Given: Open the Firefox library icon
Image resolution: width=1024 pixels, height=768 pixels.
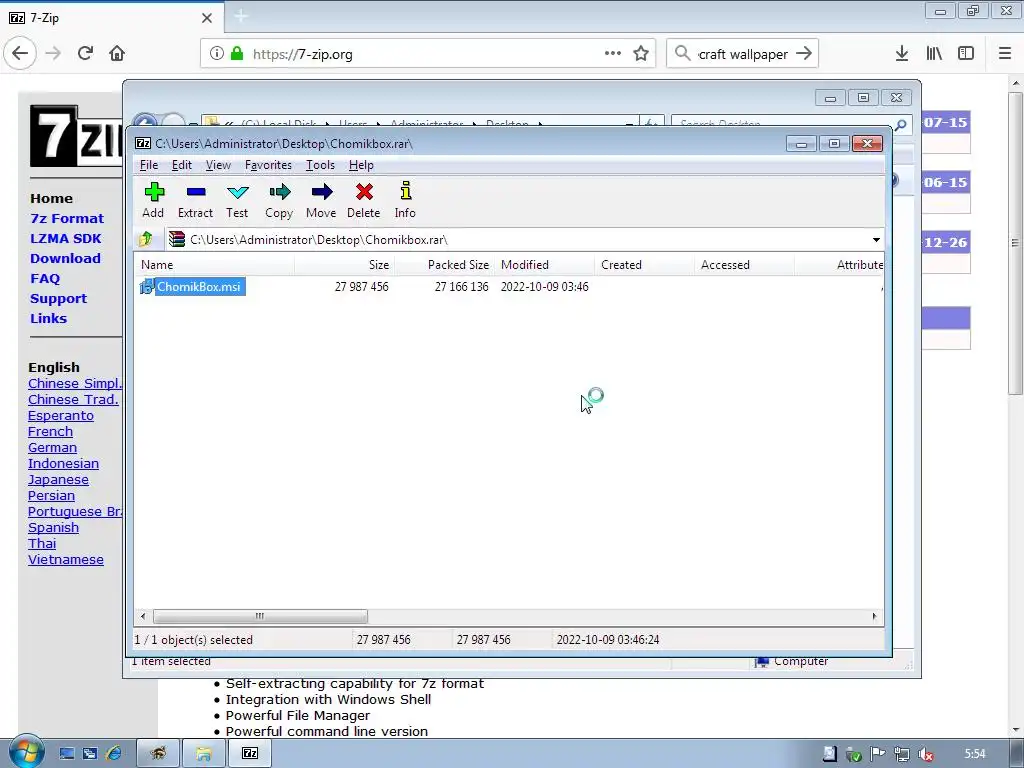Looking at the screenshot, I should pyautogui.click(x=934, y=54).
